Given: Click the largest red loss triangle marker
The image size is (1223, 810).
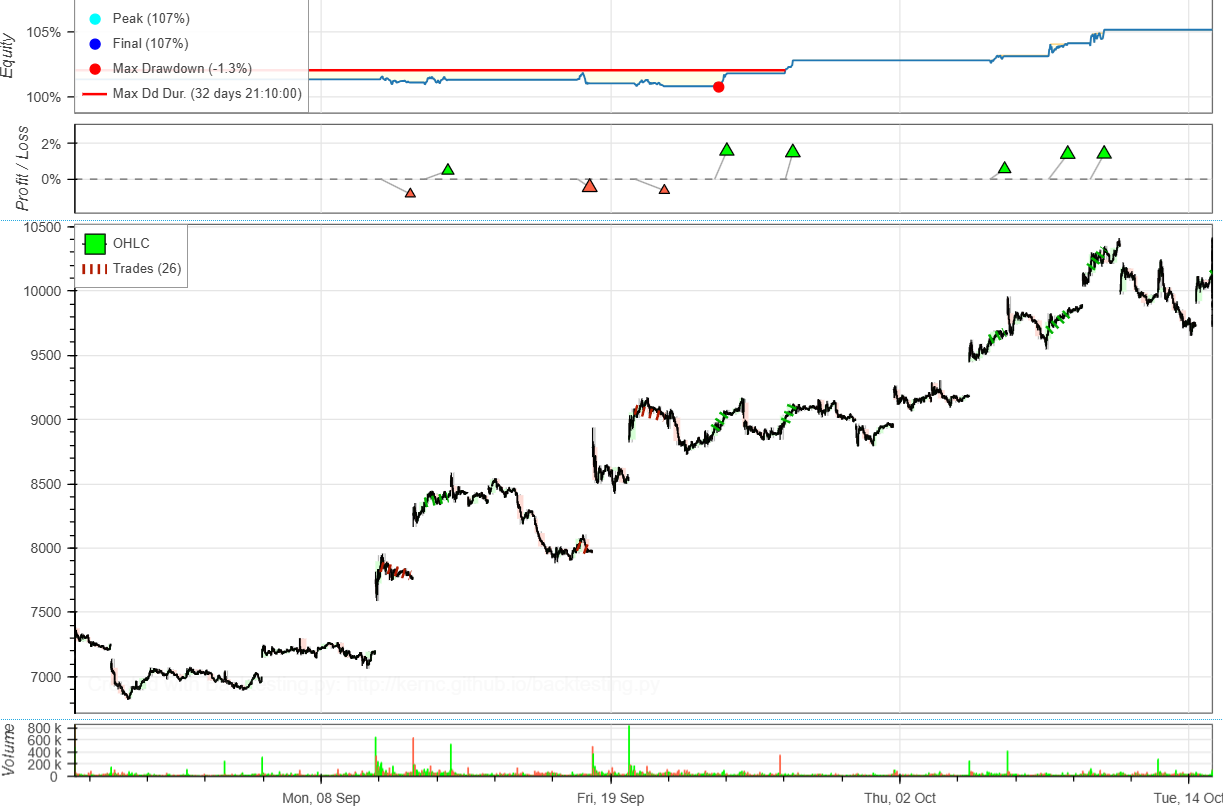Looking at the screenshot, I should (590, 186).
